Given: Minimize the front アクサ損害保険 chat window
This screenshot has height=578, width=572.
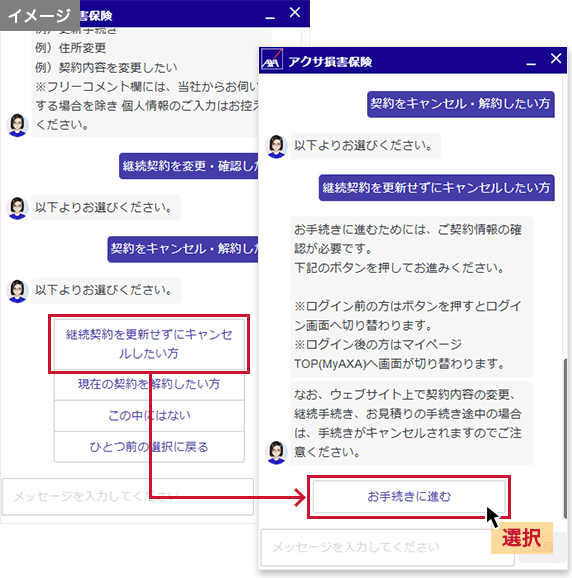Looking at the screenshot, I should click(x=531, y=64).
